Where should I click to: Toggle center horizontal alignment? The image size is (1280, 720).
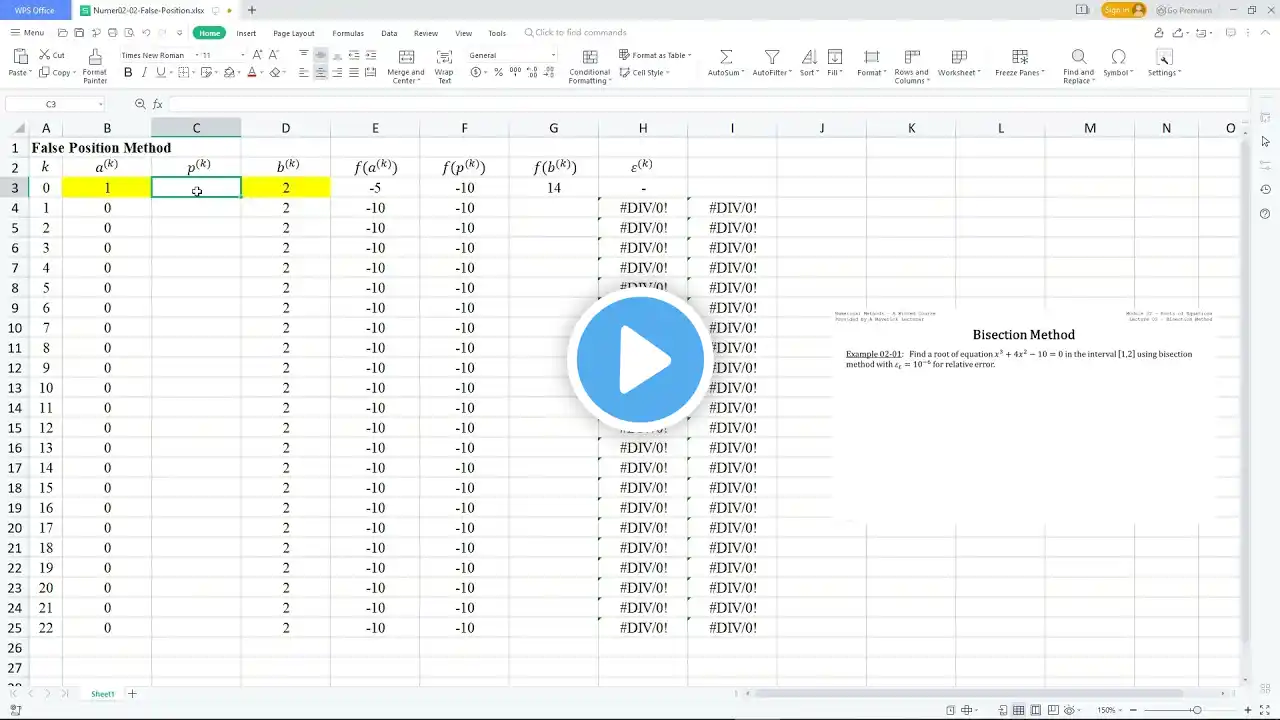click(x=321, y=72)
